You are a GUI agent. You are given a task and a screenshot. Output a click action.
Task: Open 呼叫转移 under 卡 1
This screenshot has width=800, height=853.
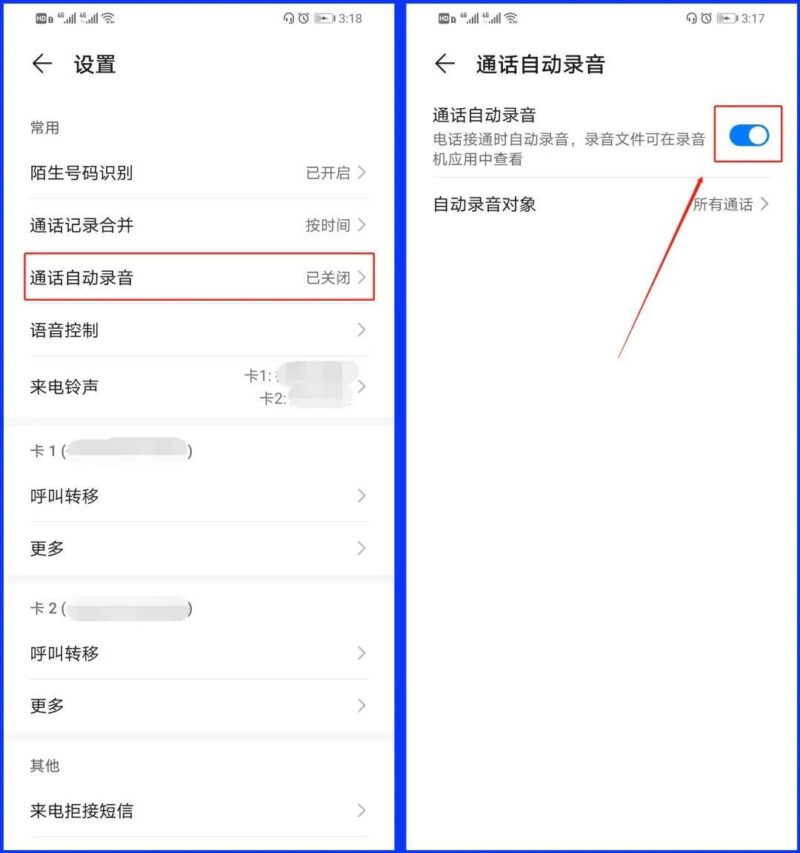[x=199, y=496]
